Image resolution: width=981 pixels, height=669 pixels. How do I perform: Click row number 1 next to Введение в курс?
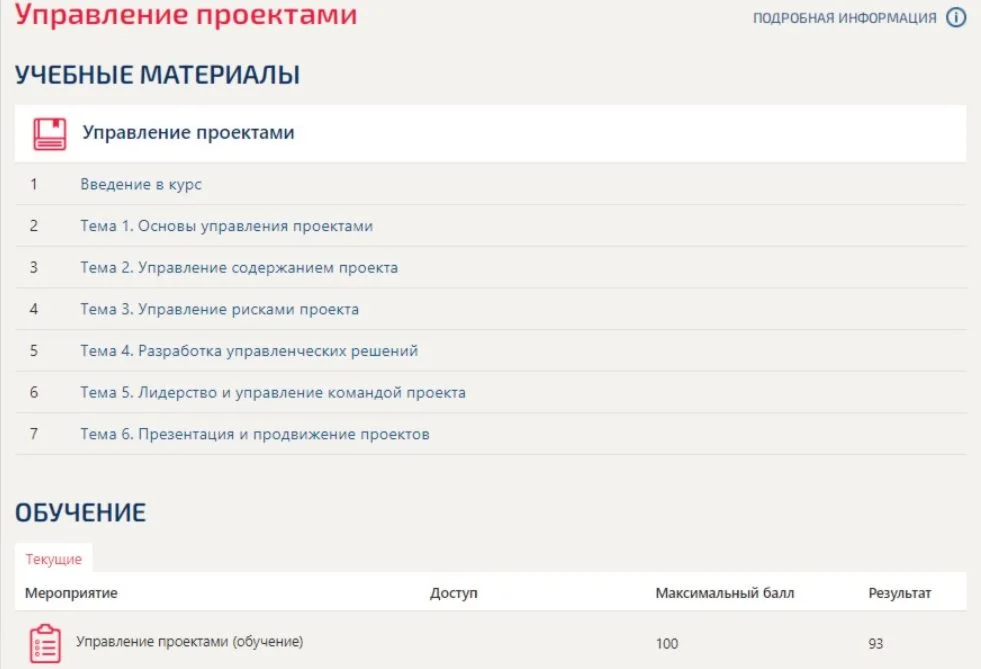[34, 184]
